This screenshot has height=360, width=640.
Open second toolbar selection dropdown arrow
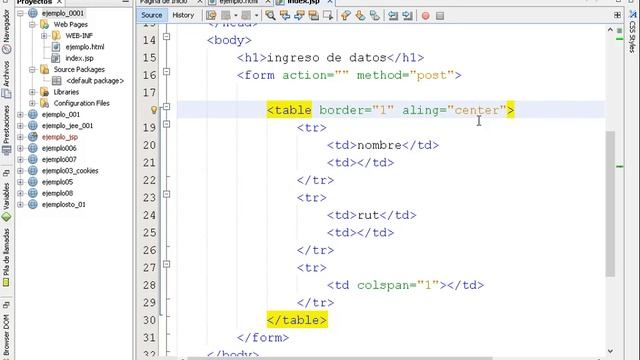[256, 16]
